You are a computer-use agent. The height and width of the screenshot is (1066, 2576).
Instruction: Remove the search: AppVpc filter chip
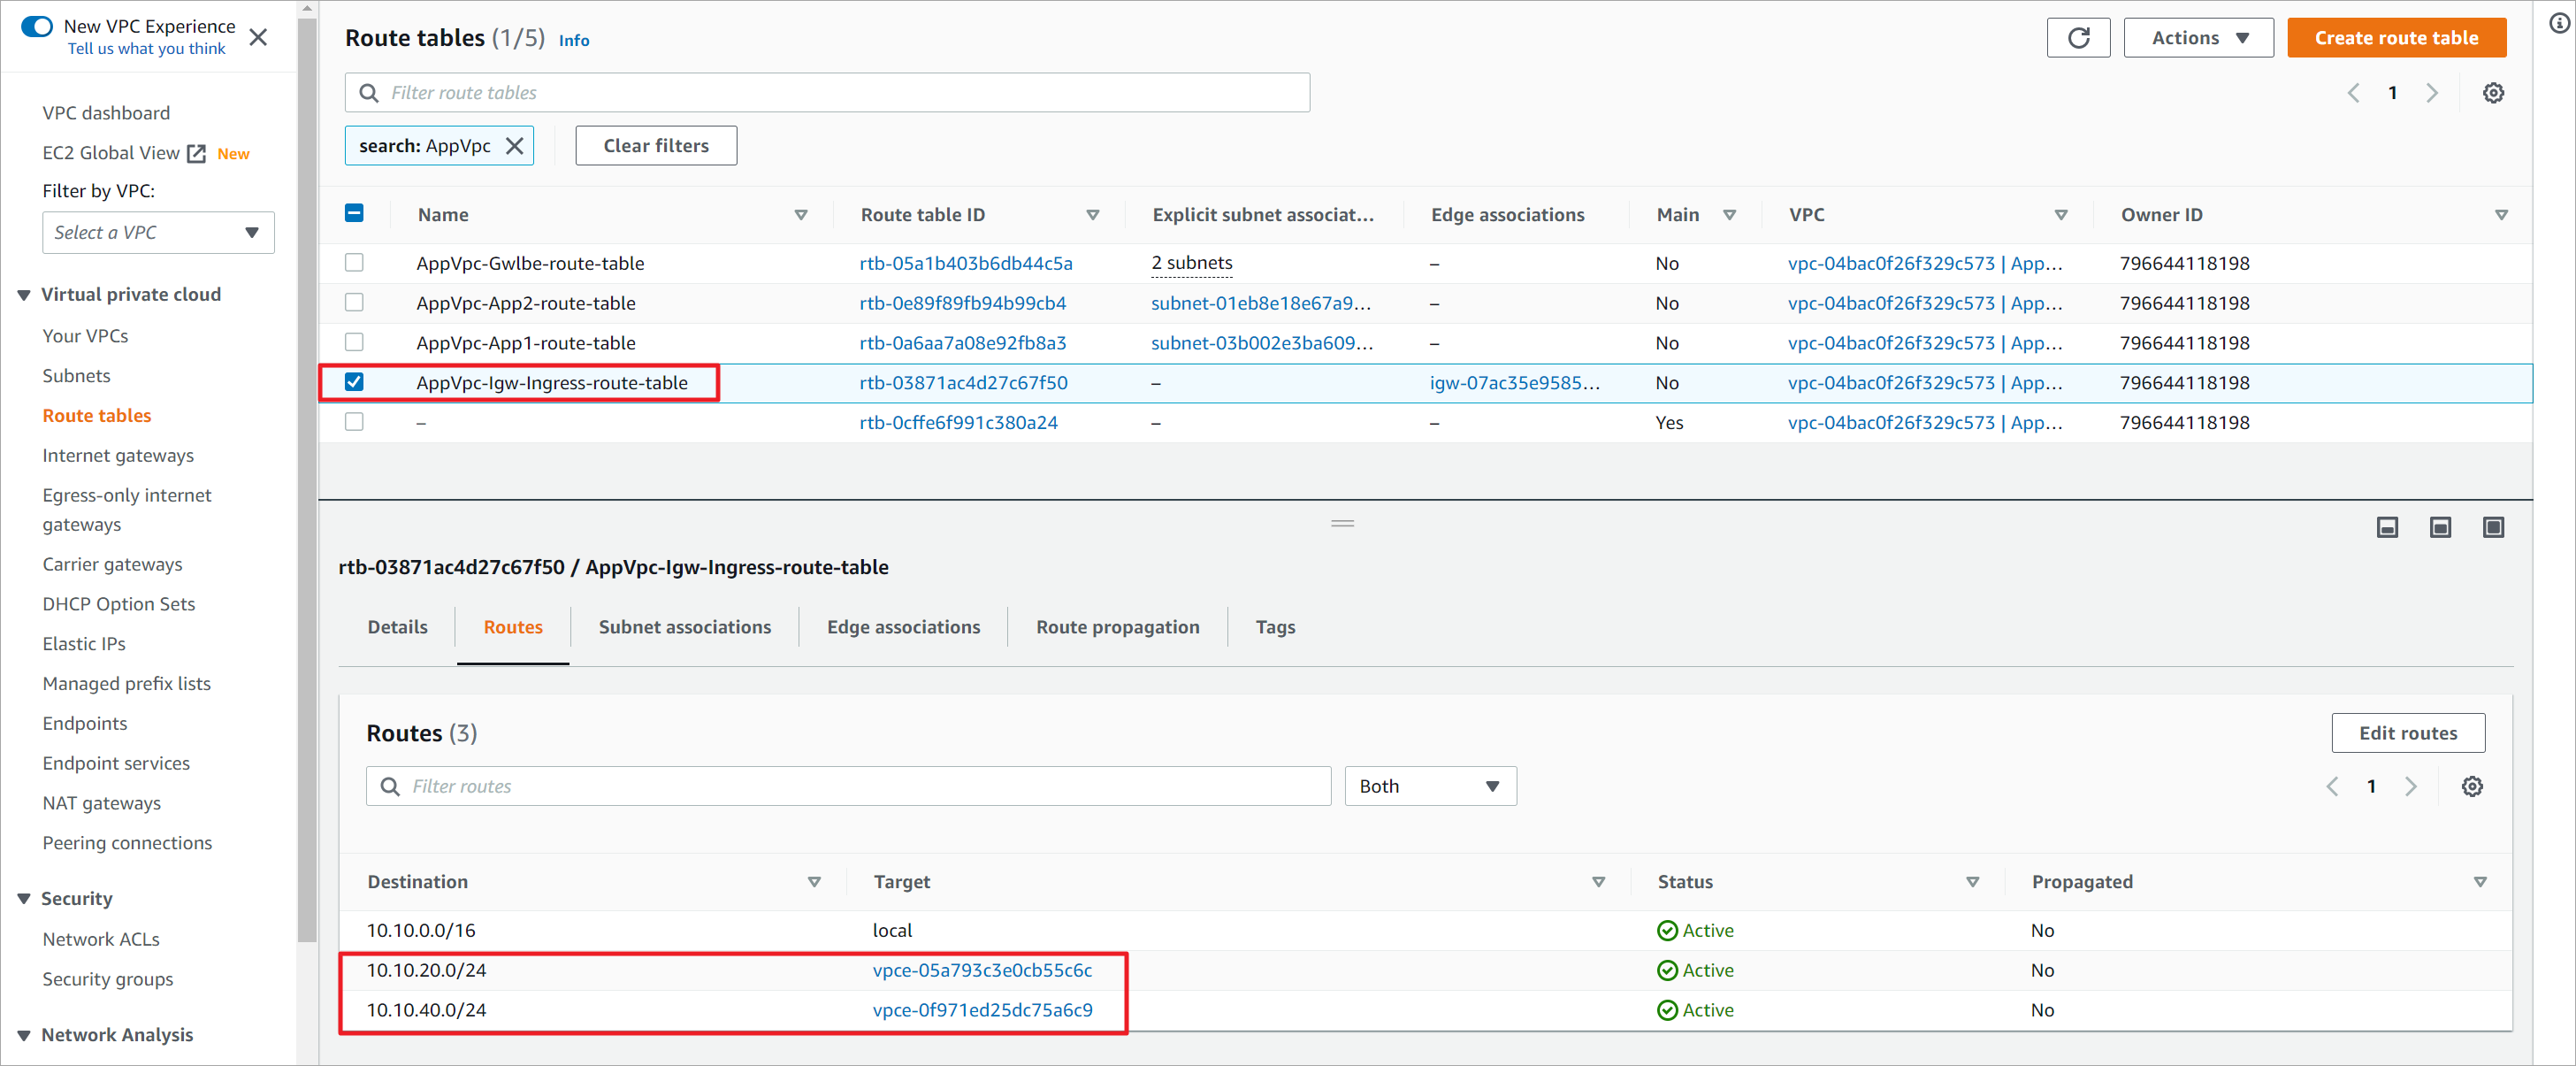(x=515, y=146)
